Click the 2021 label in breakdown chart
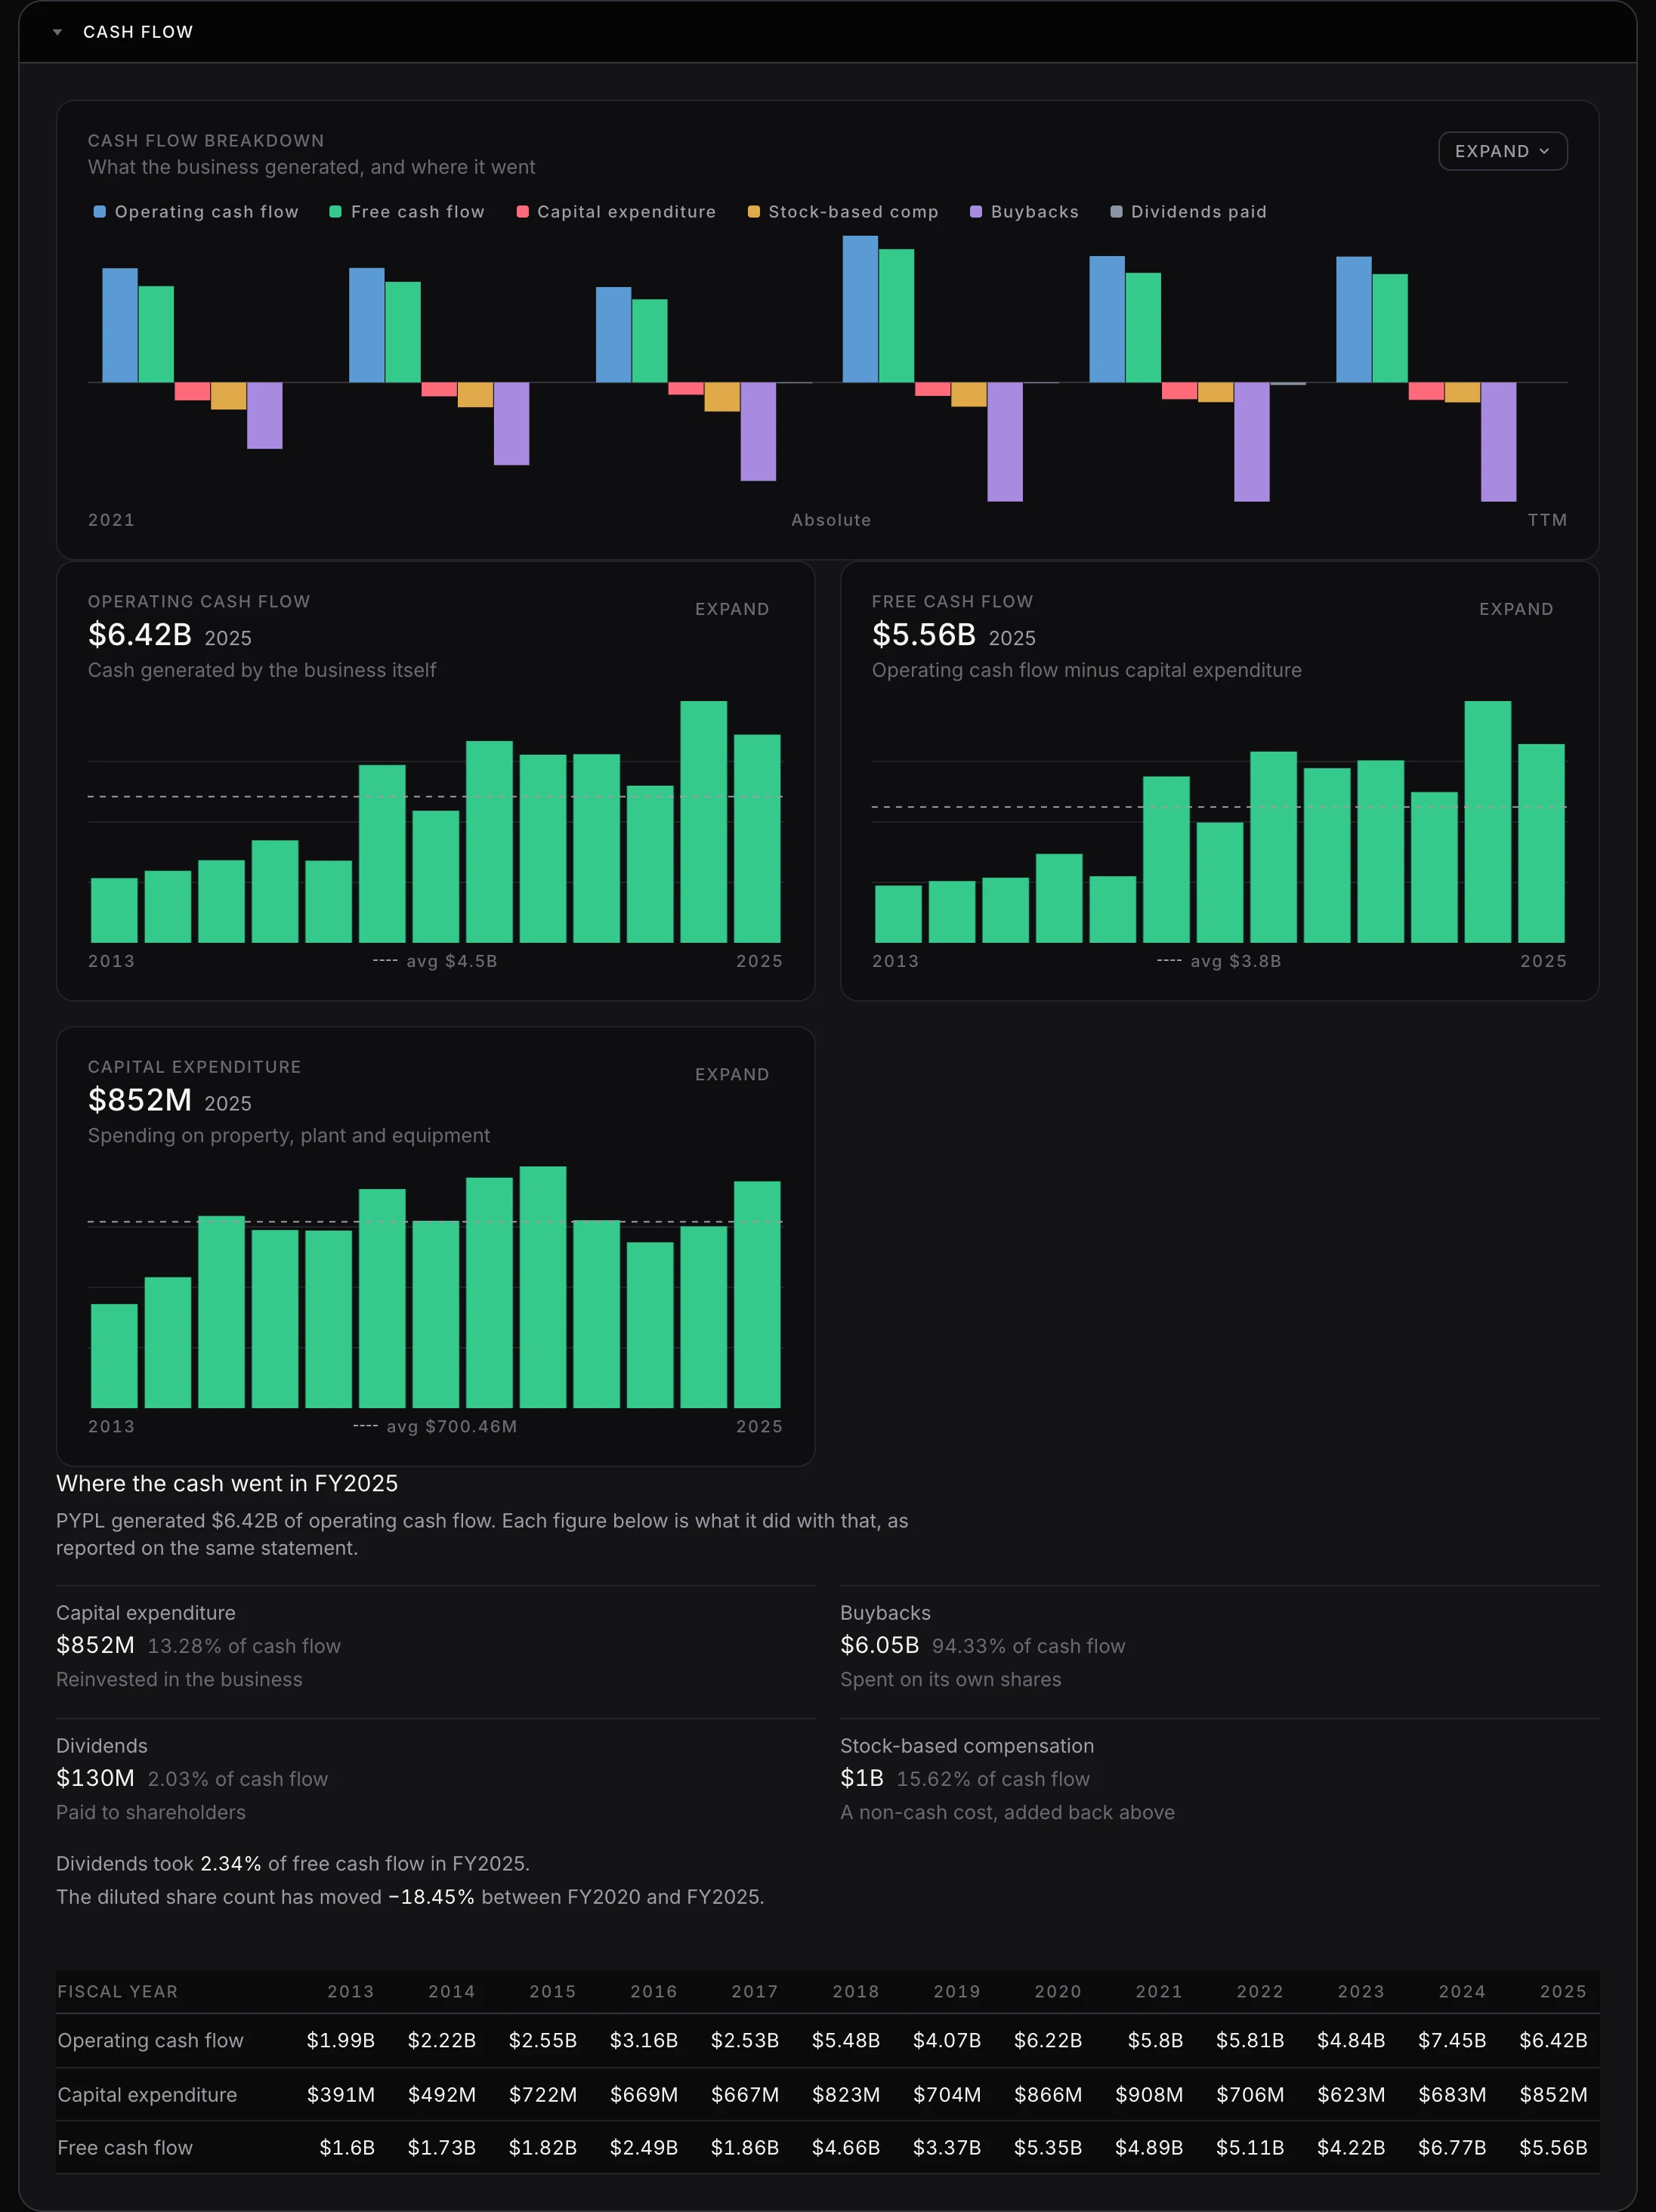Screen dimensions: 1656x2212 [x=111, y=520]
